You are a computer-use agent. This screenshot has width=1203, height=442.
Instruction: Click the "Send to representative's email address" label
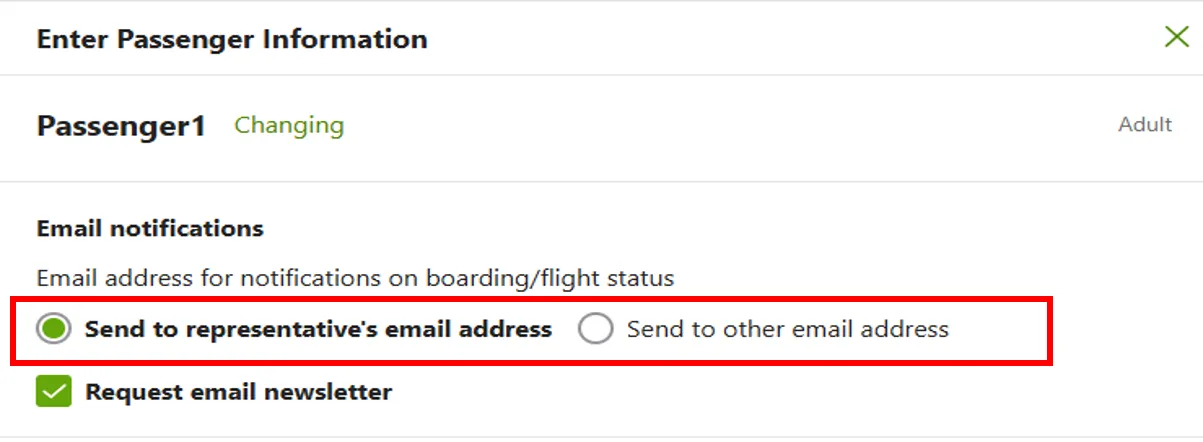point(318,329)
